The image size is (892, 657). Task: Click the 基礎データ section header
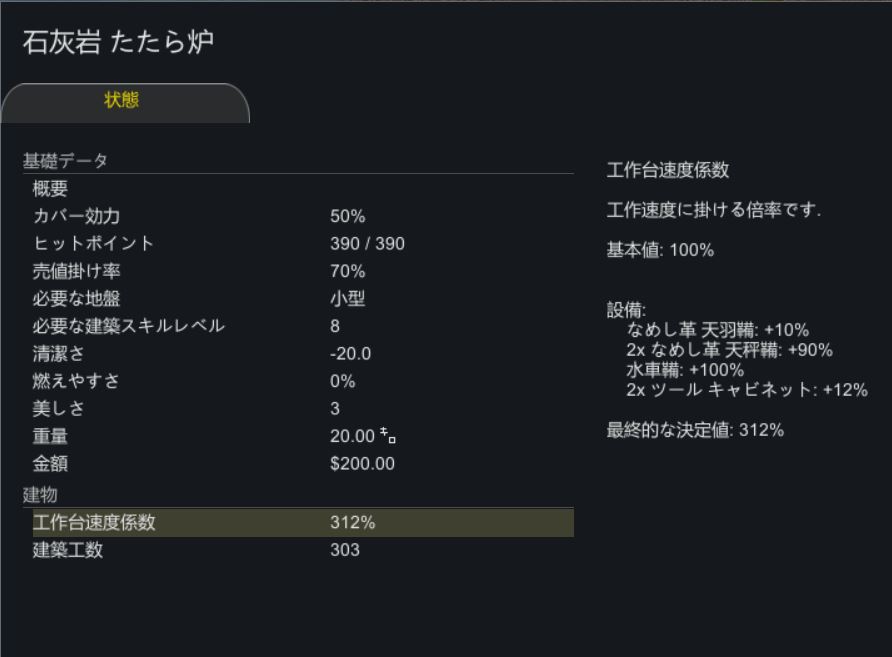(65, 161)
